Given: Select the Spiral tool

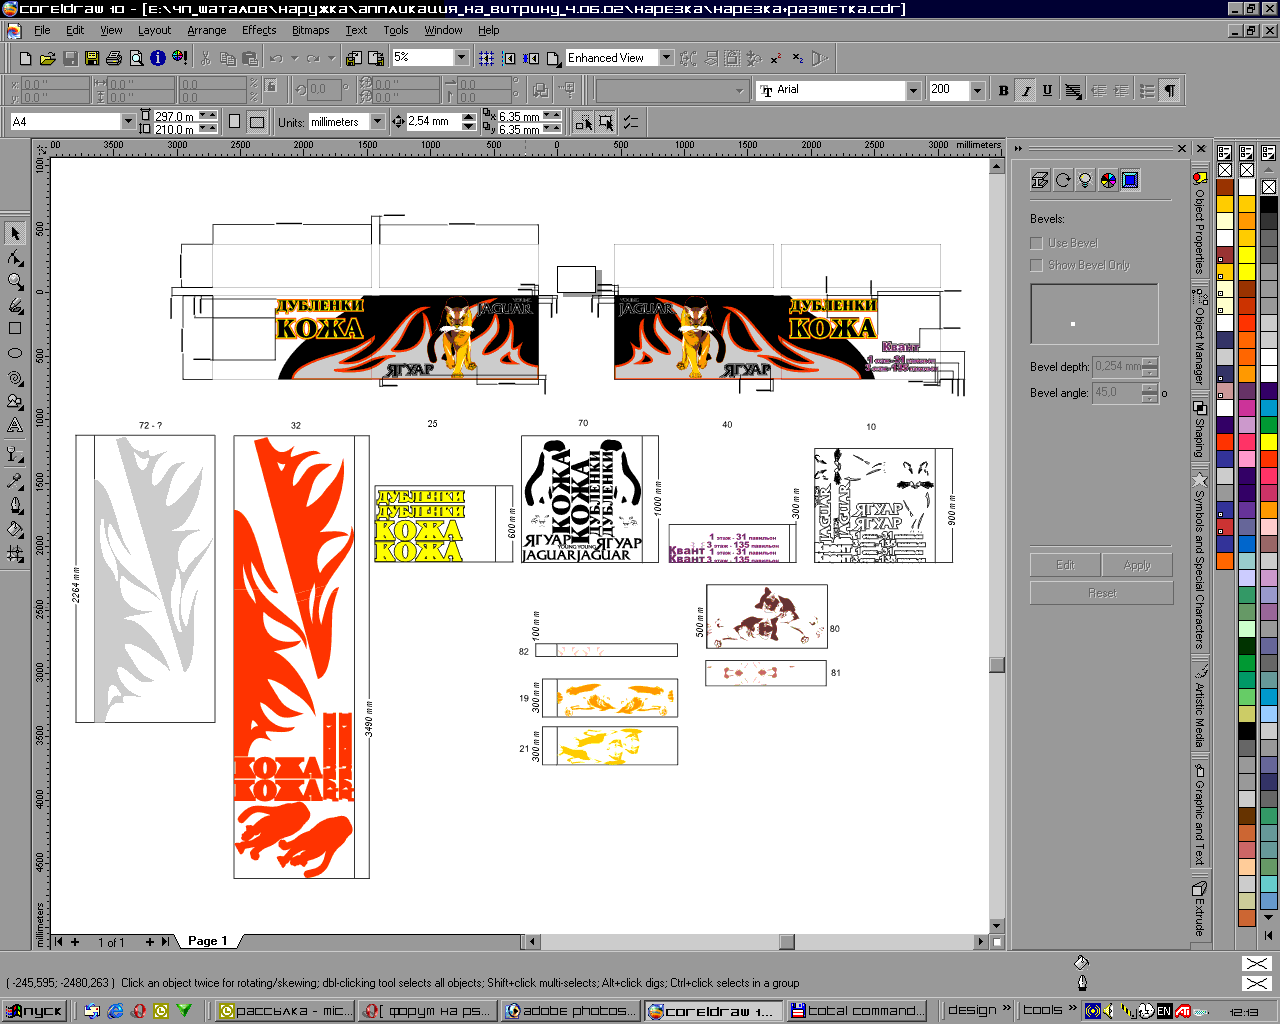Looking at the screenshot, I should coord(15,378).
